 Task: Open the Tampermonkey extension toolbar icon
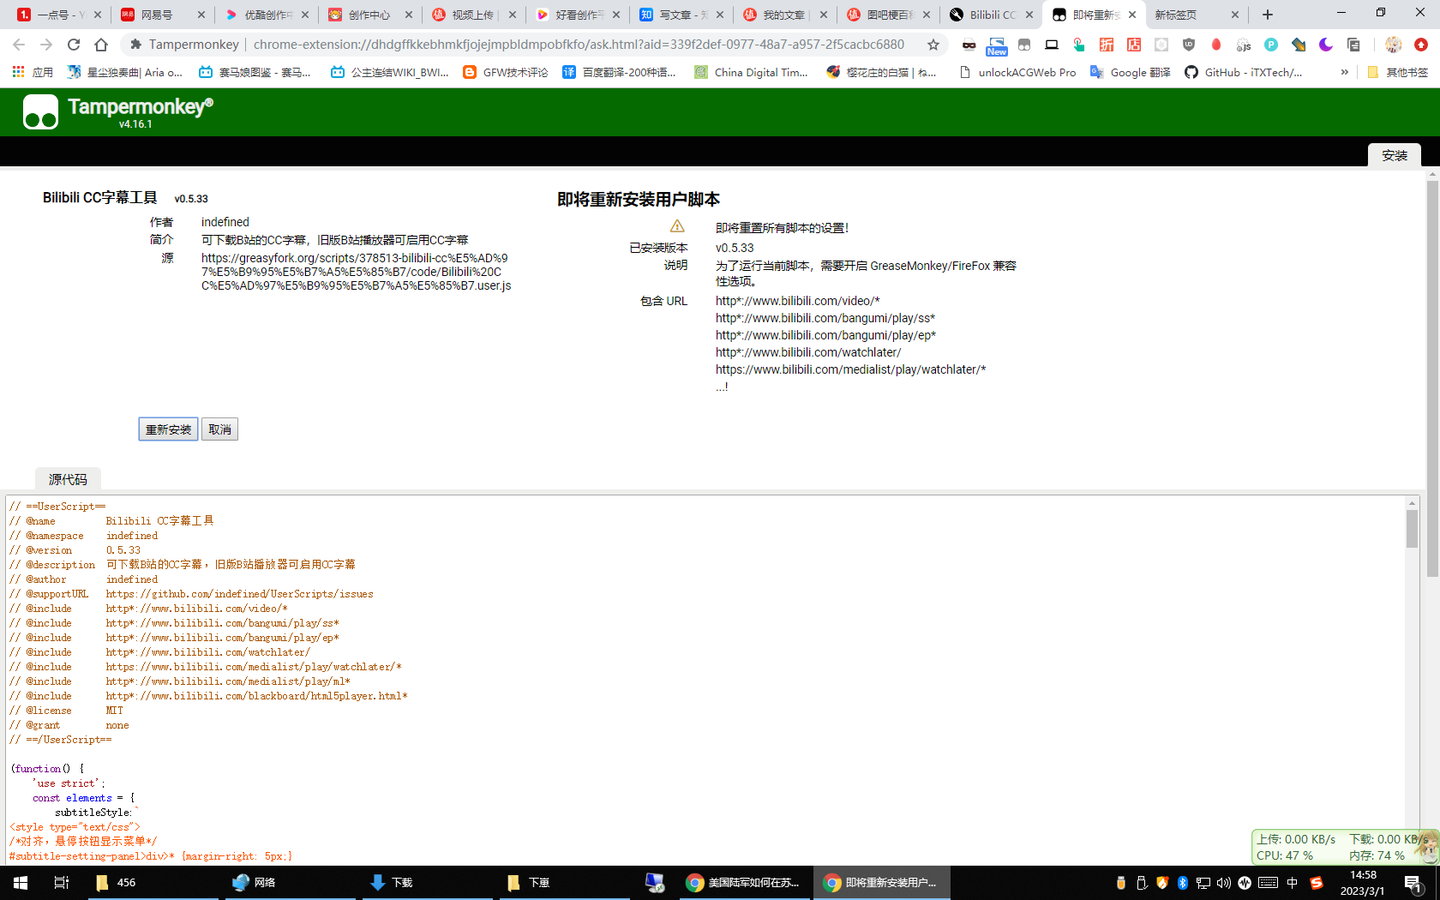[x=1024, y=44]
